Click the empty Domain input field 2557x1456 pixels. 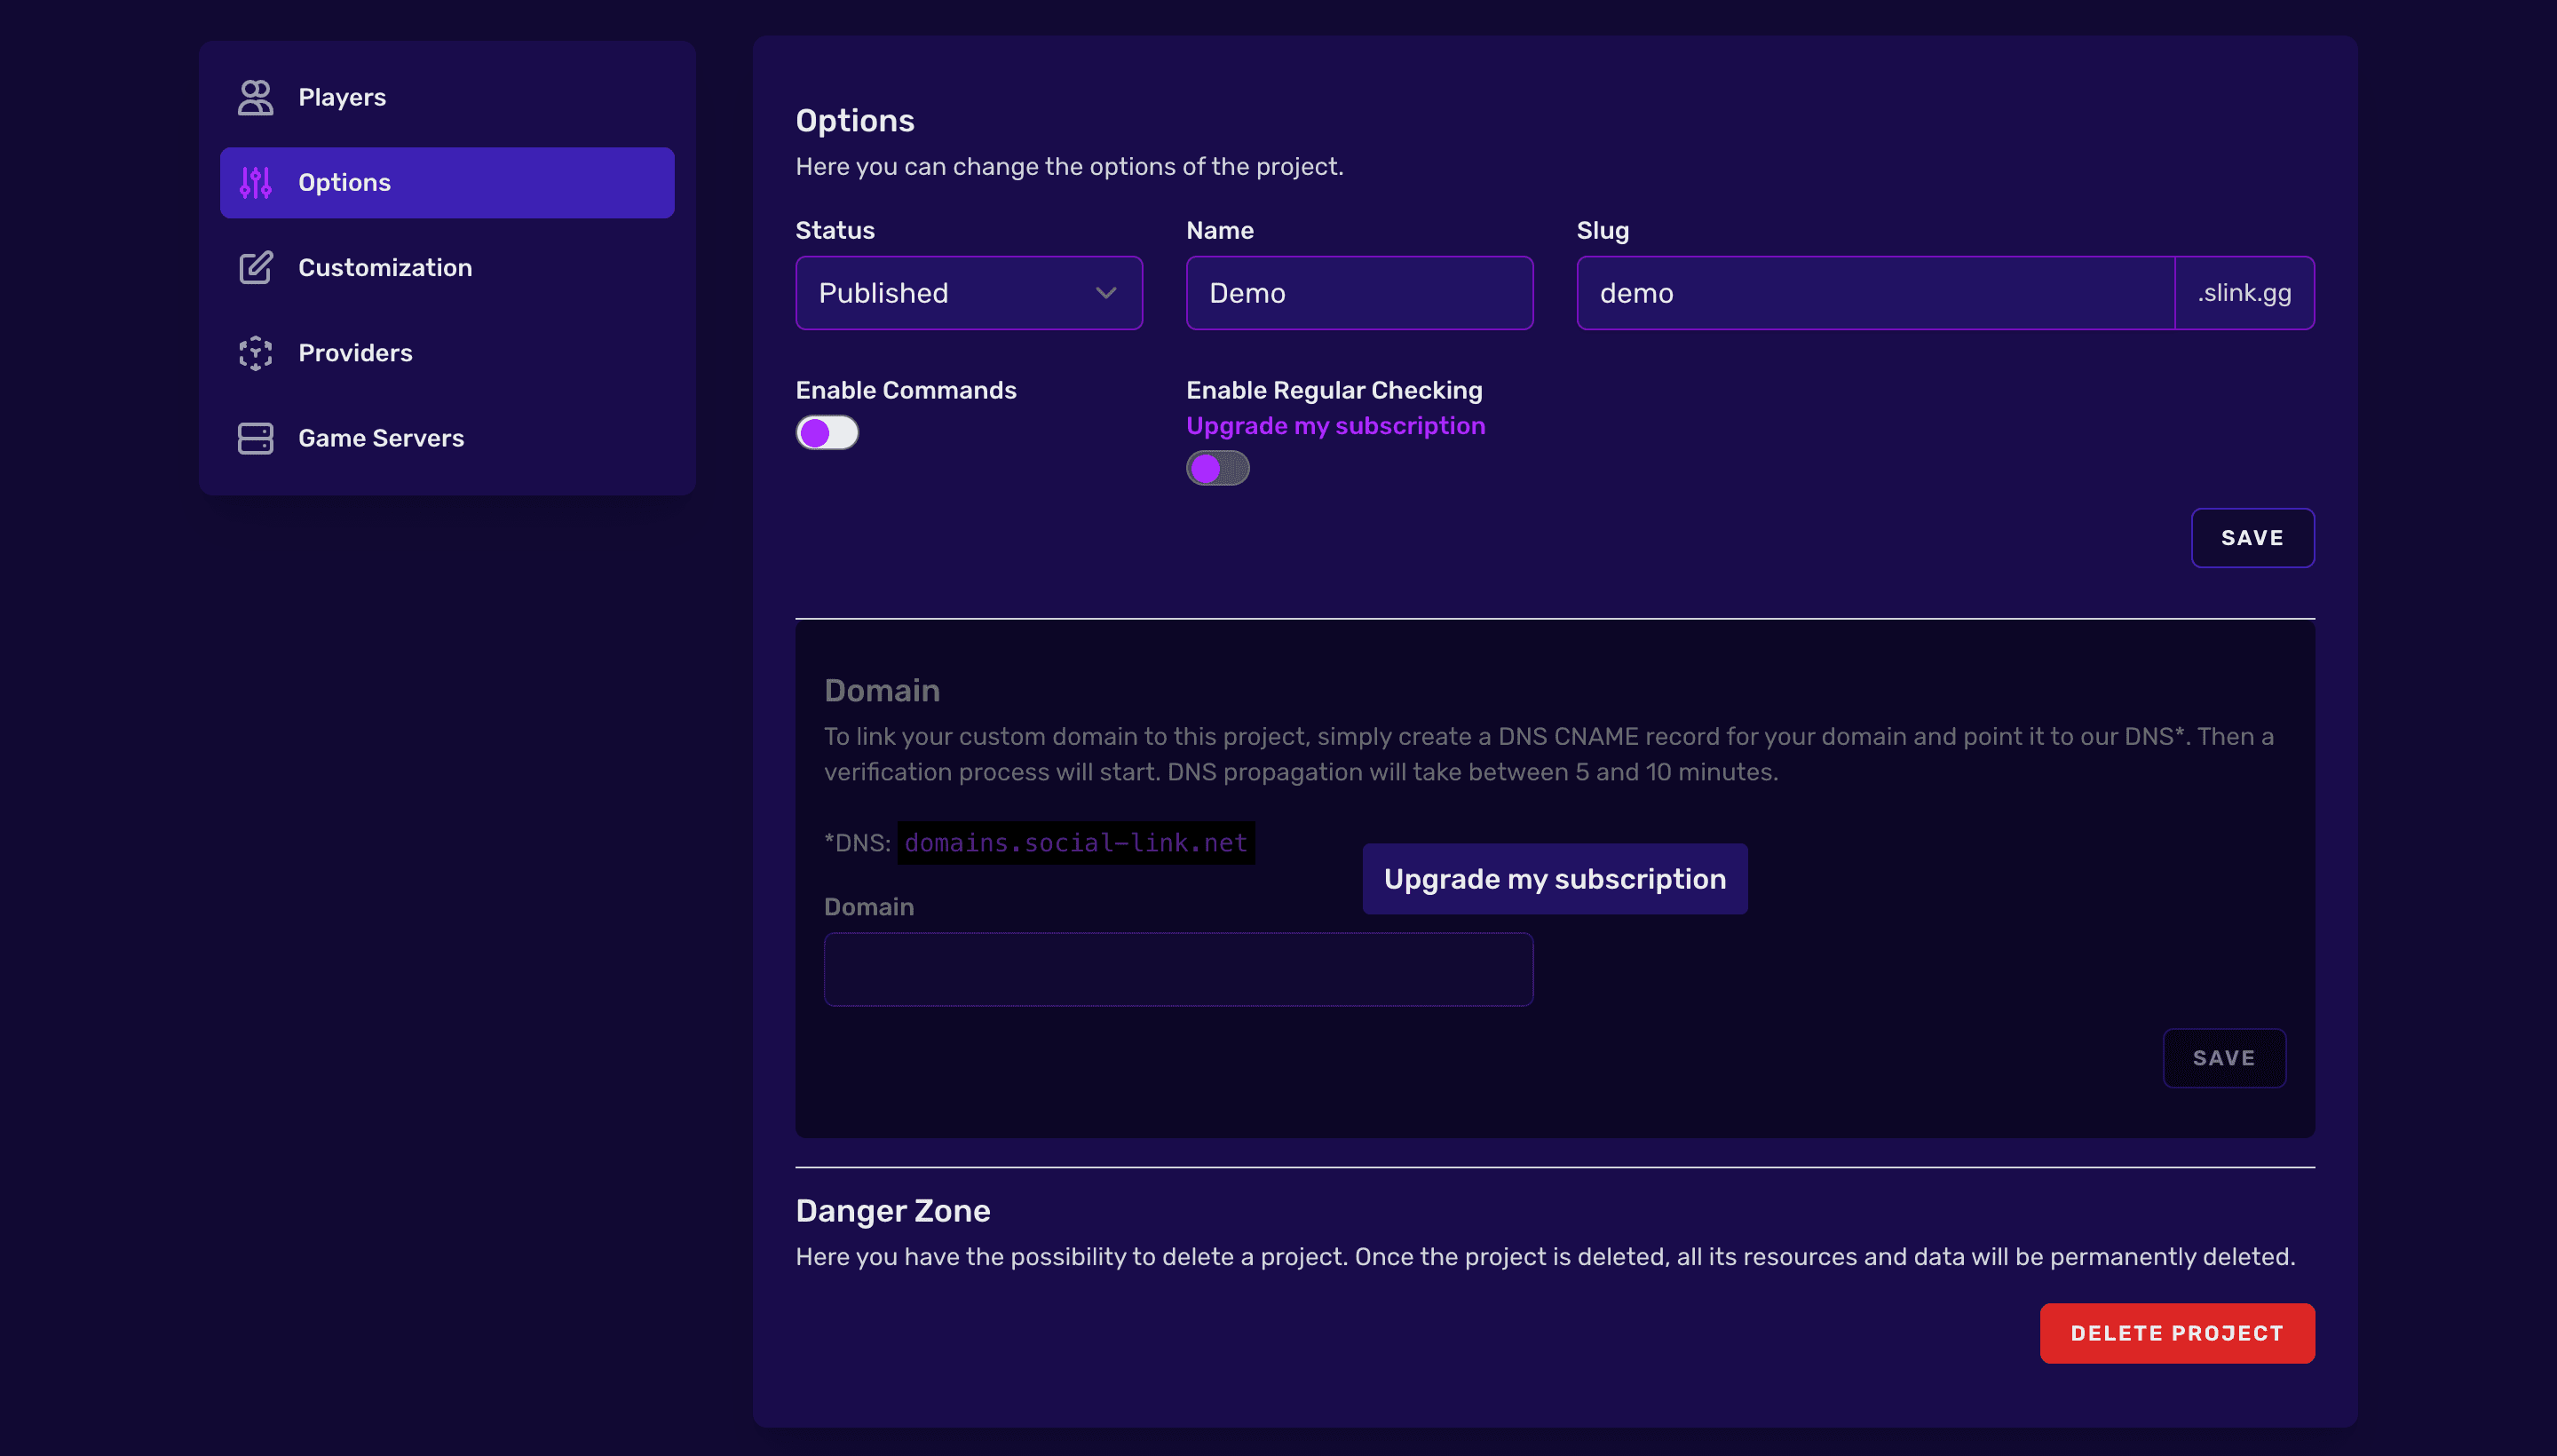pyautogui.click(x=1178, y=968)
